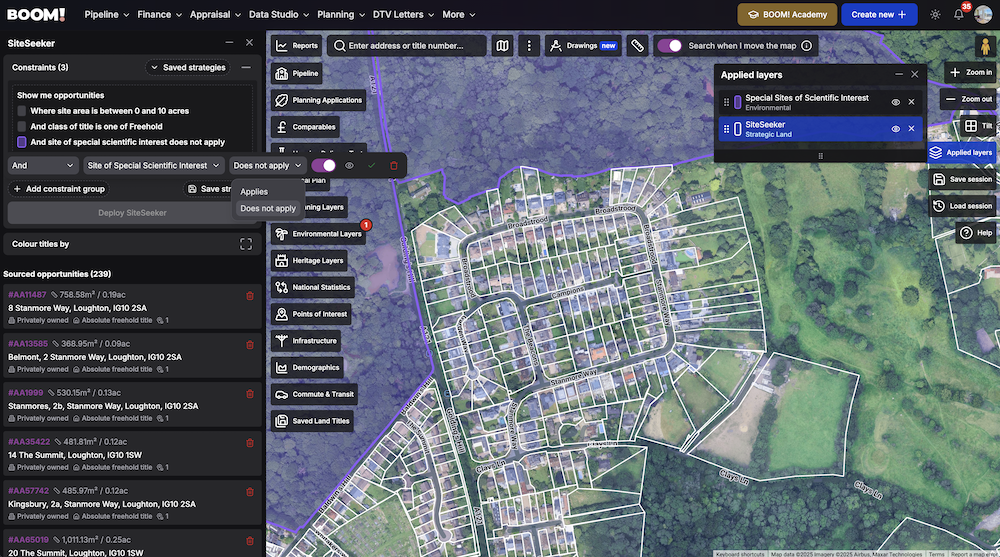Confirm constraint with the green checkmark

point(371,166)
